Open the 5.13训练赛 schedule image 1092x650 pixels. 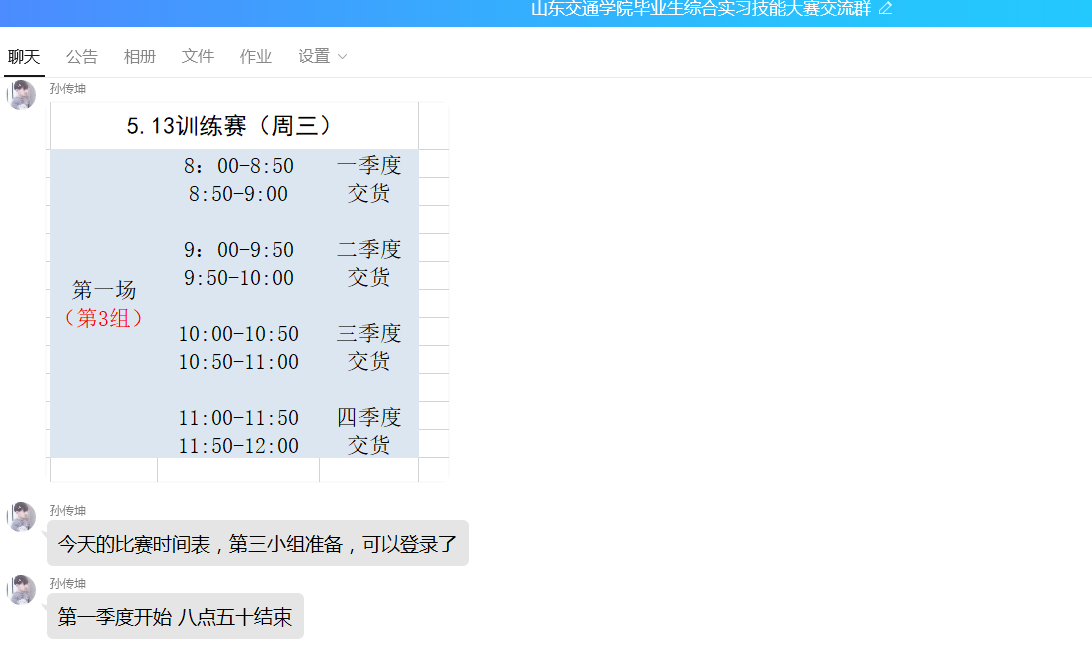point(249,292)
